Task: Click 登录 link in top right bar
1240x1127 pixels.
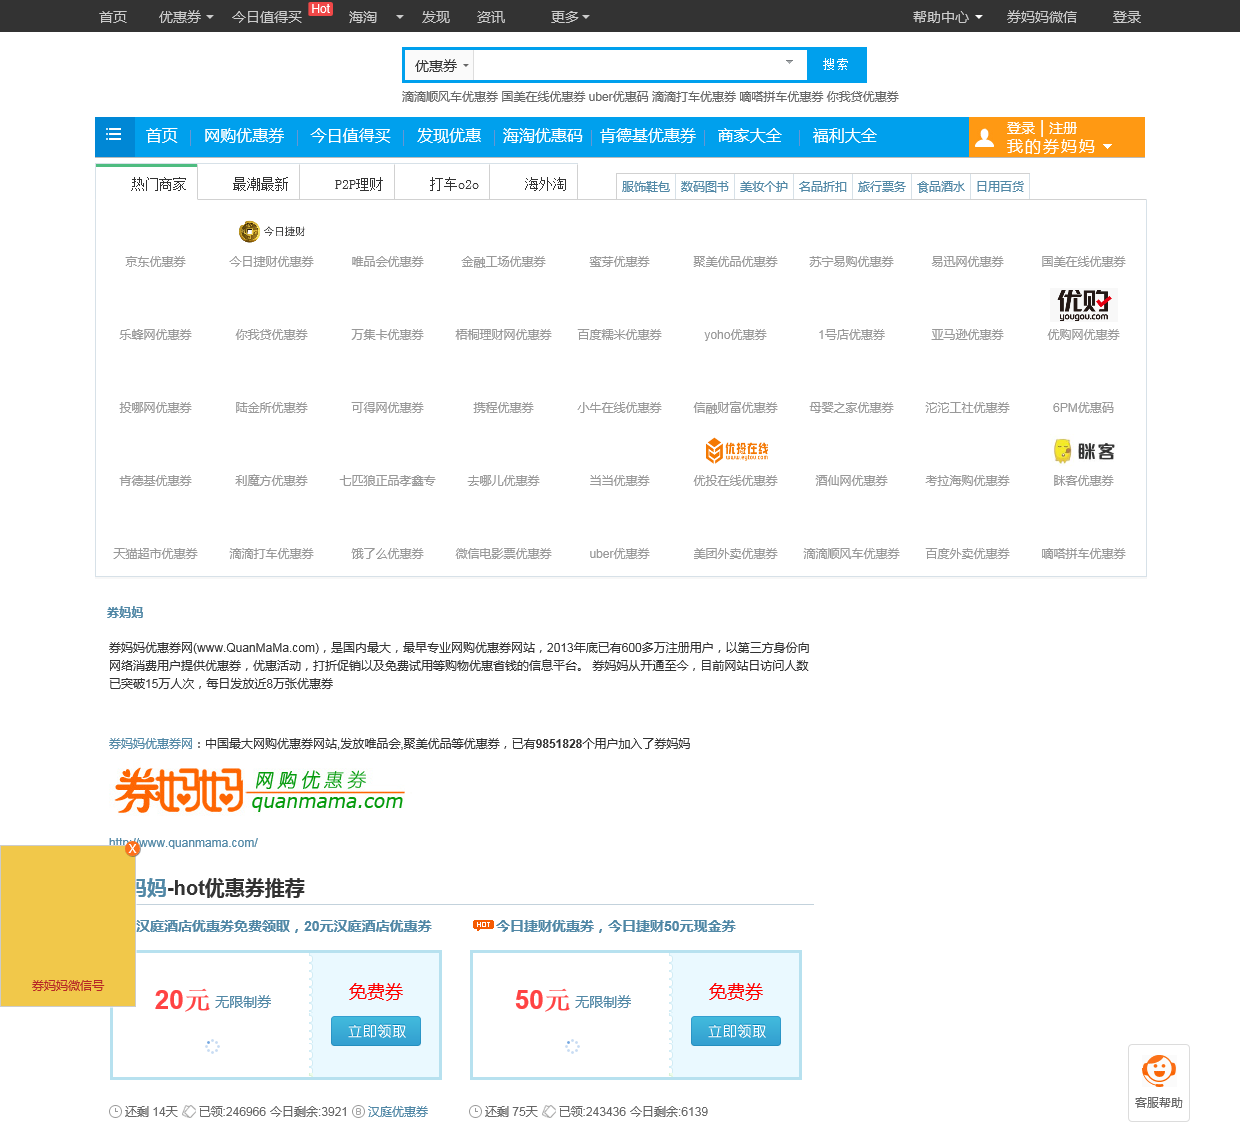Action: [1127, 17]
